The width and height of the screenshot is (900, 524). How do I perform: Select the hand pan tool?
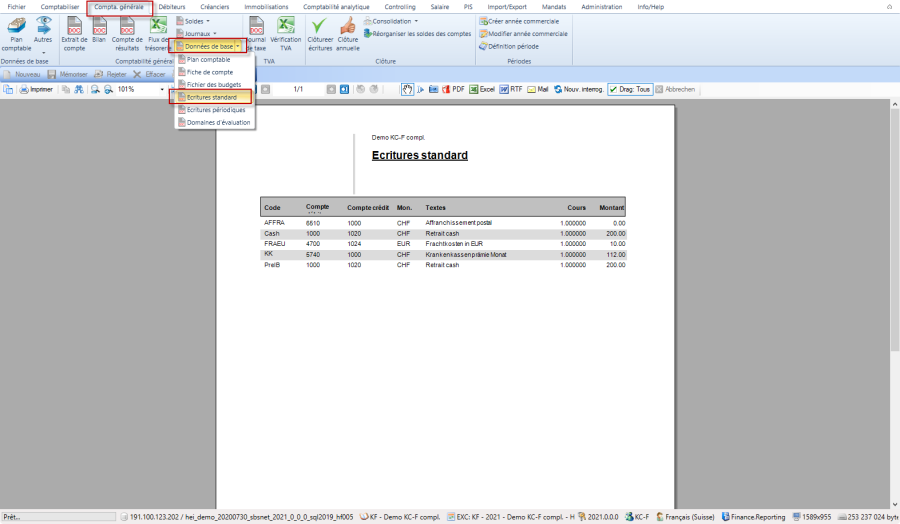point(407,90)
